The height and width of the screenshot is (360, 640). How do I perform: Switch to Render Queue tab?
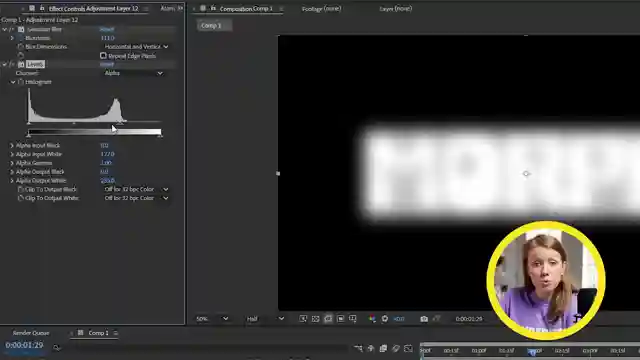(x=31, y=333)
